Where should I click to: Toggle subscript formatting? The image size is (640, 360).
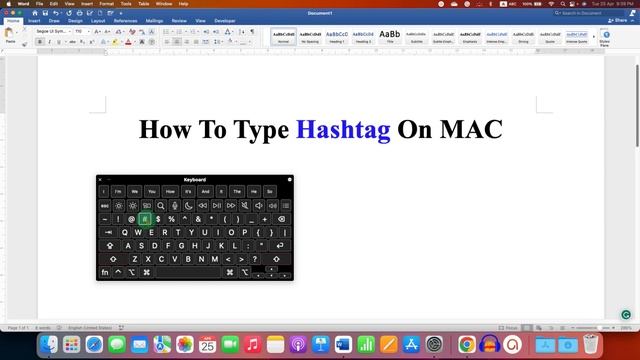pyautogui.click(x=82, y=42)
